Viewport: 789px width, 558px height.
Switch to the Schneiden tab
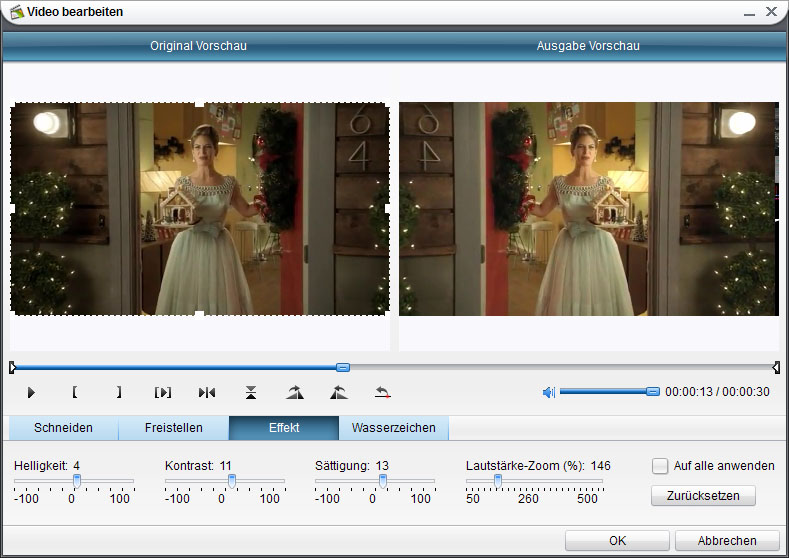63,428
